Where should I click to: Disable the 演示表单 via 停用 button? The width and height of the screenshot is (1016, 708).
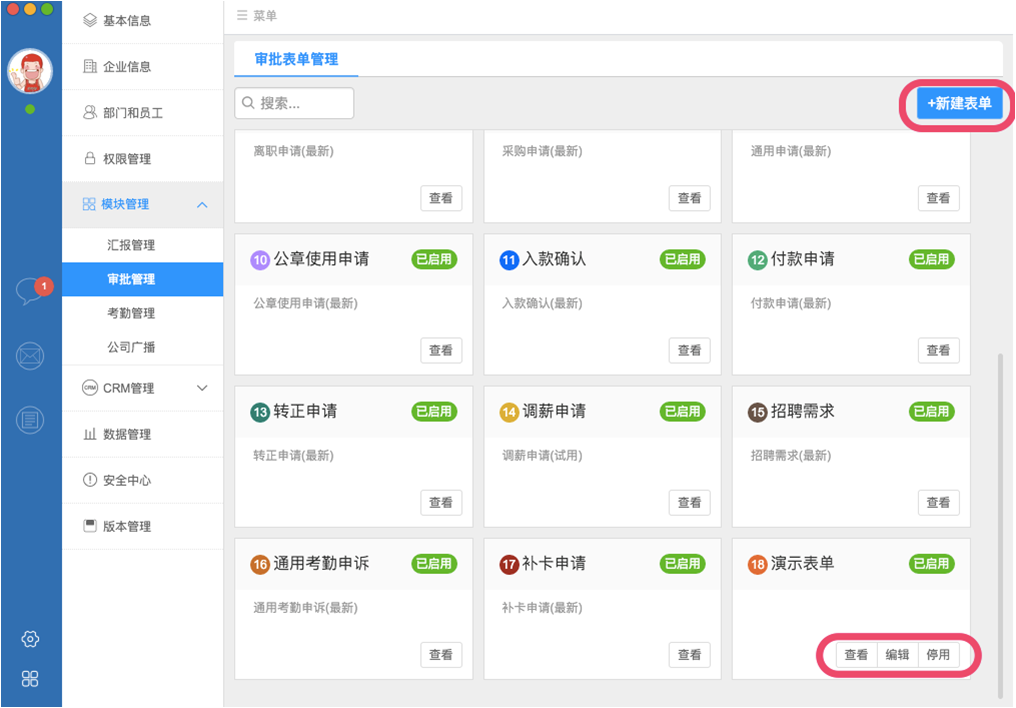936,655
